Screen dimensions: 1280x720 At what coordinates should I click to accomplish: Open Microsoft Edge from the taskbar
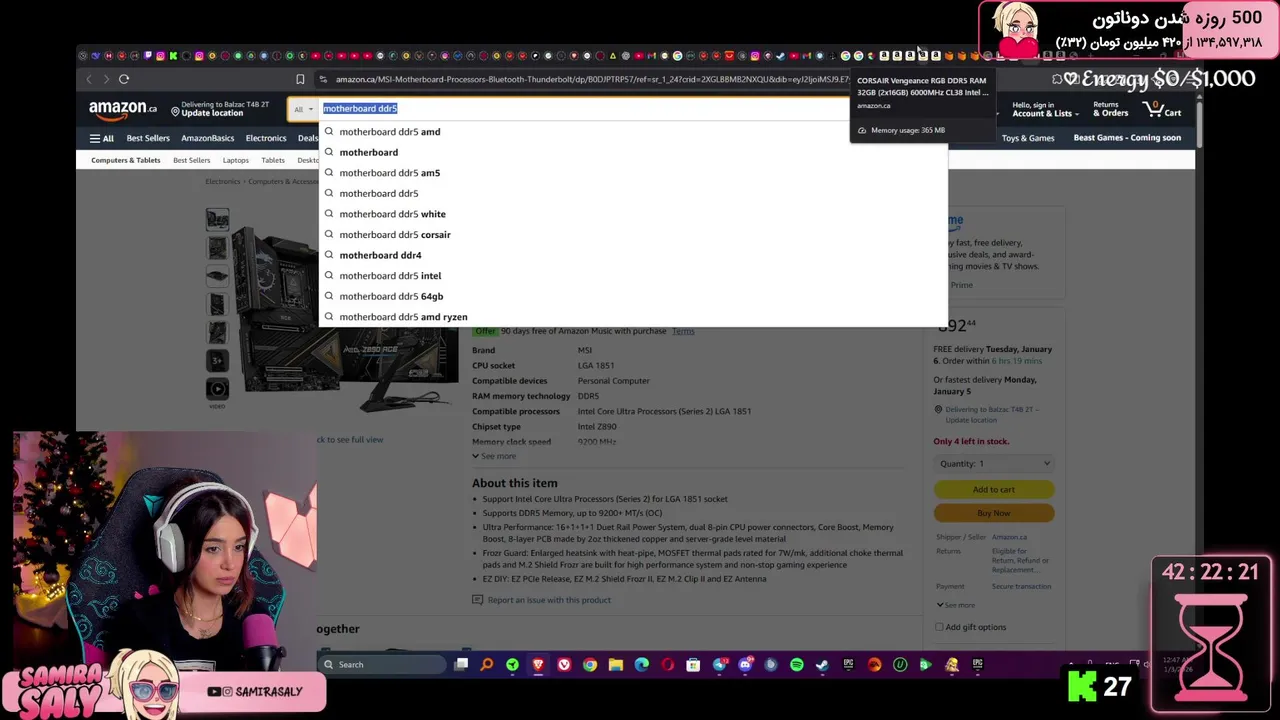[x=642, y=664]
